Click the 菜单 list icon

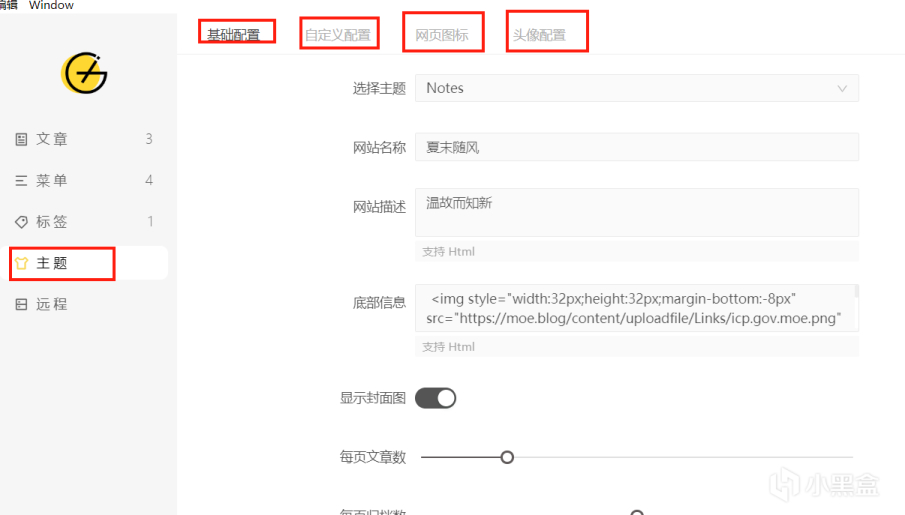21,181
